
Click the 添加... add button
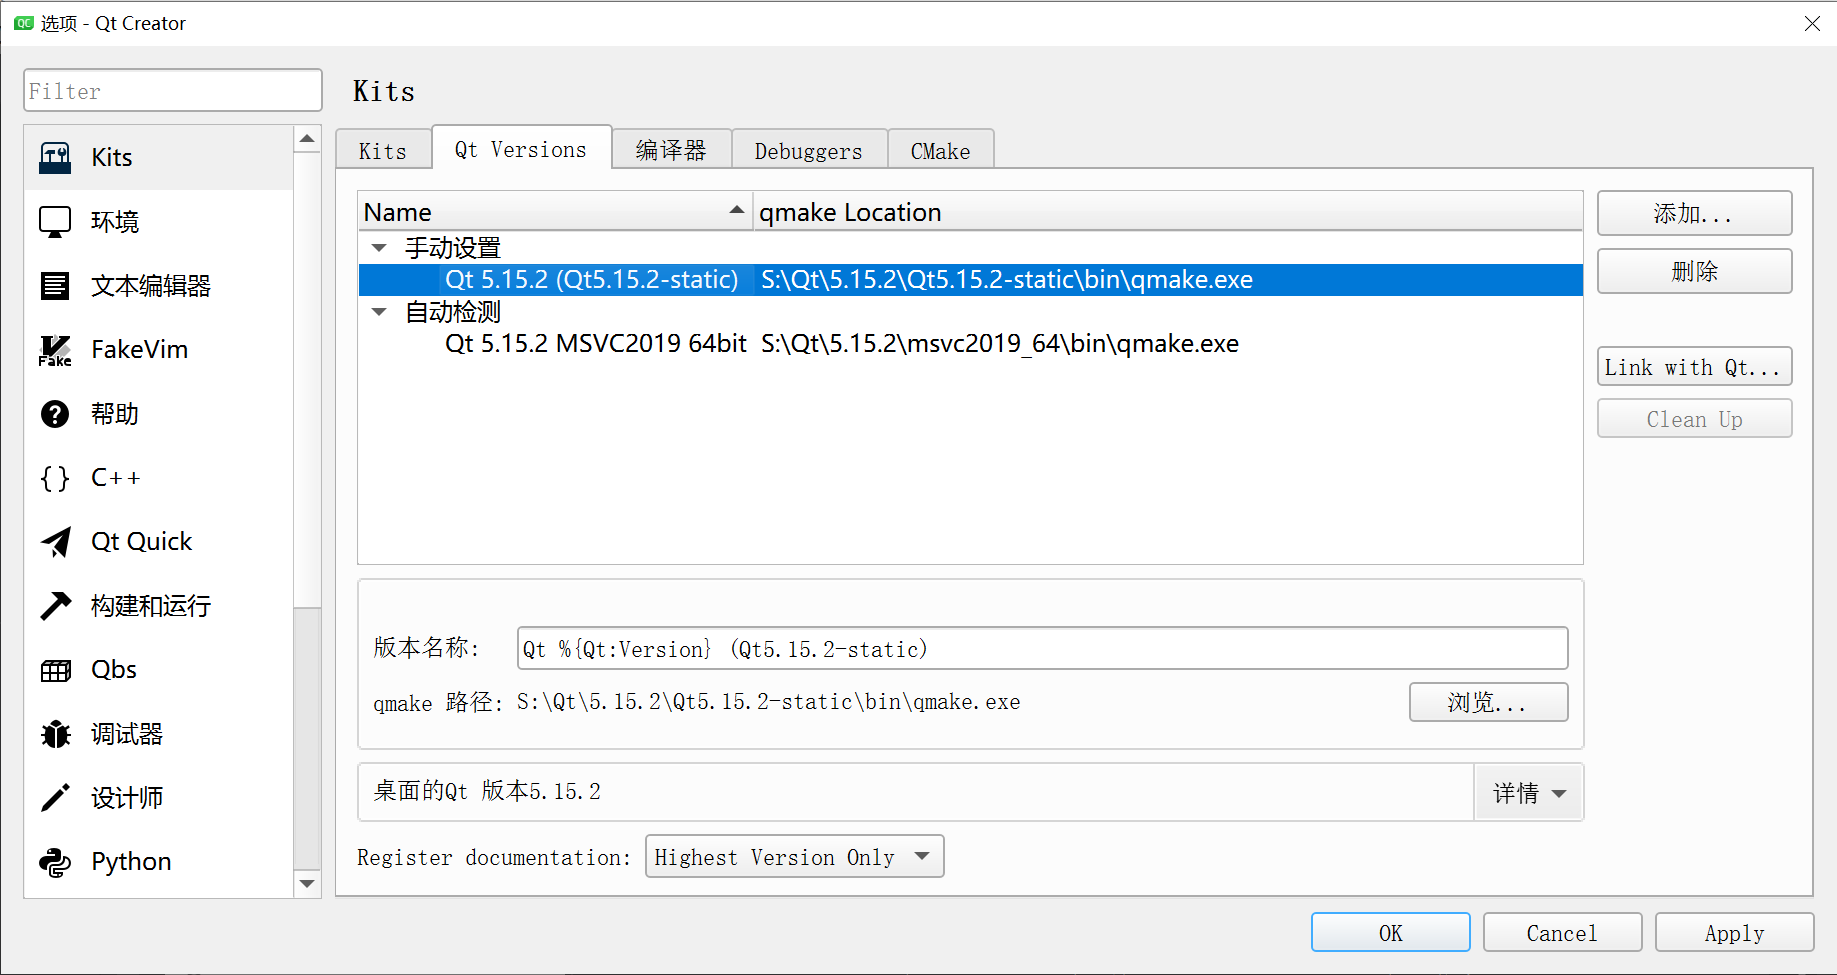[x=1694, y=214]
